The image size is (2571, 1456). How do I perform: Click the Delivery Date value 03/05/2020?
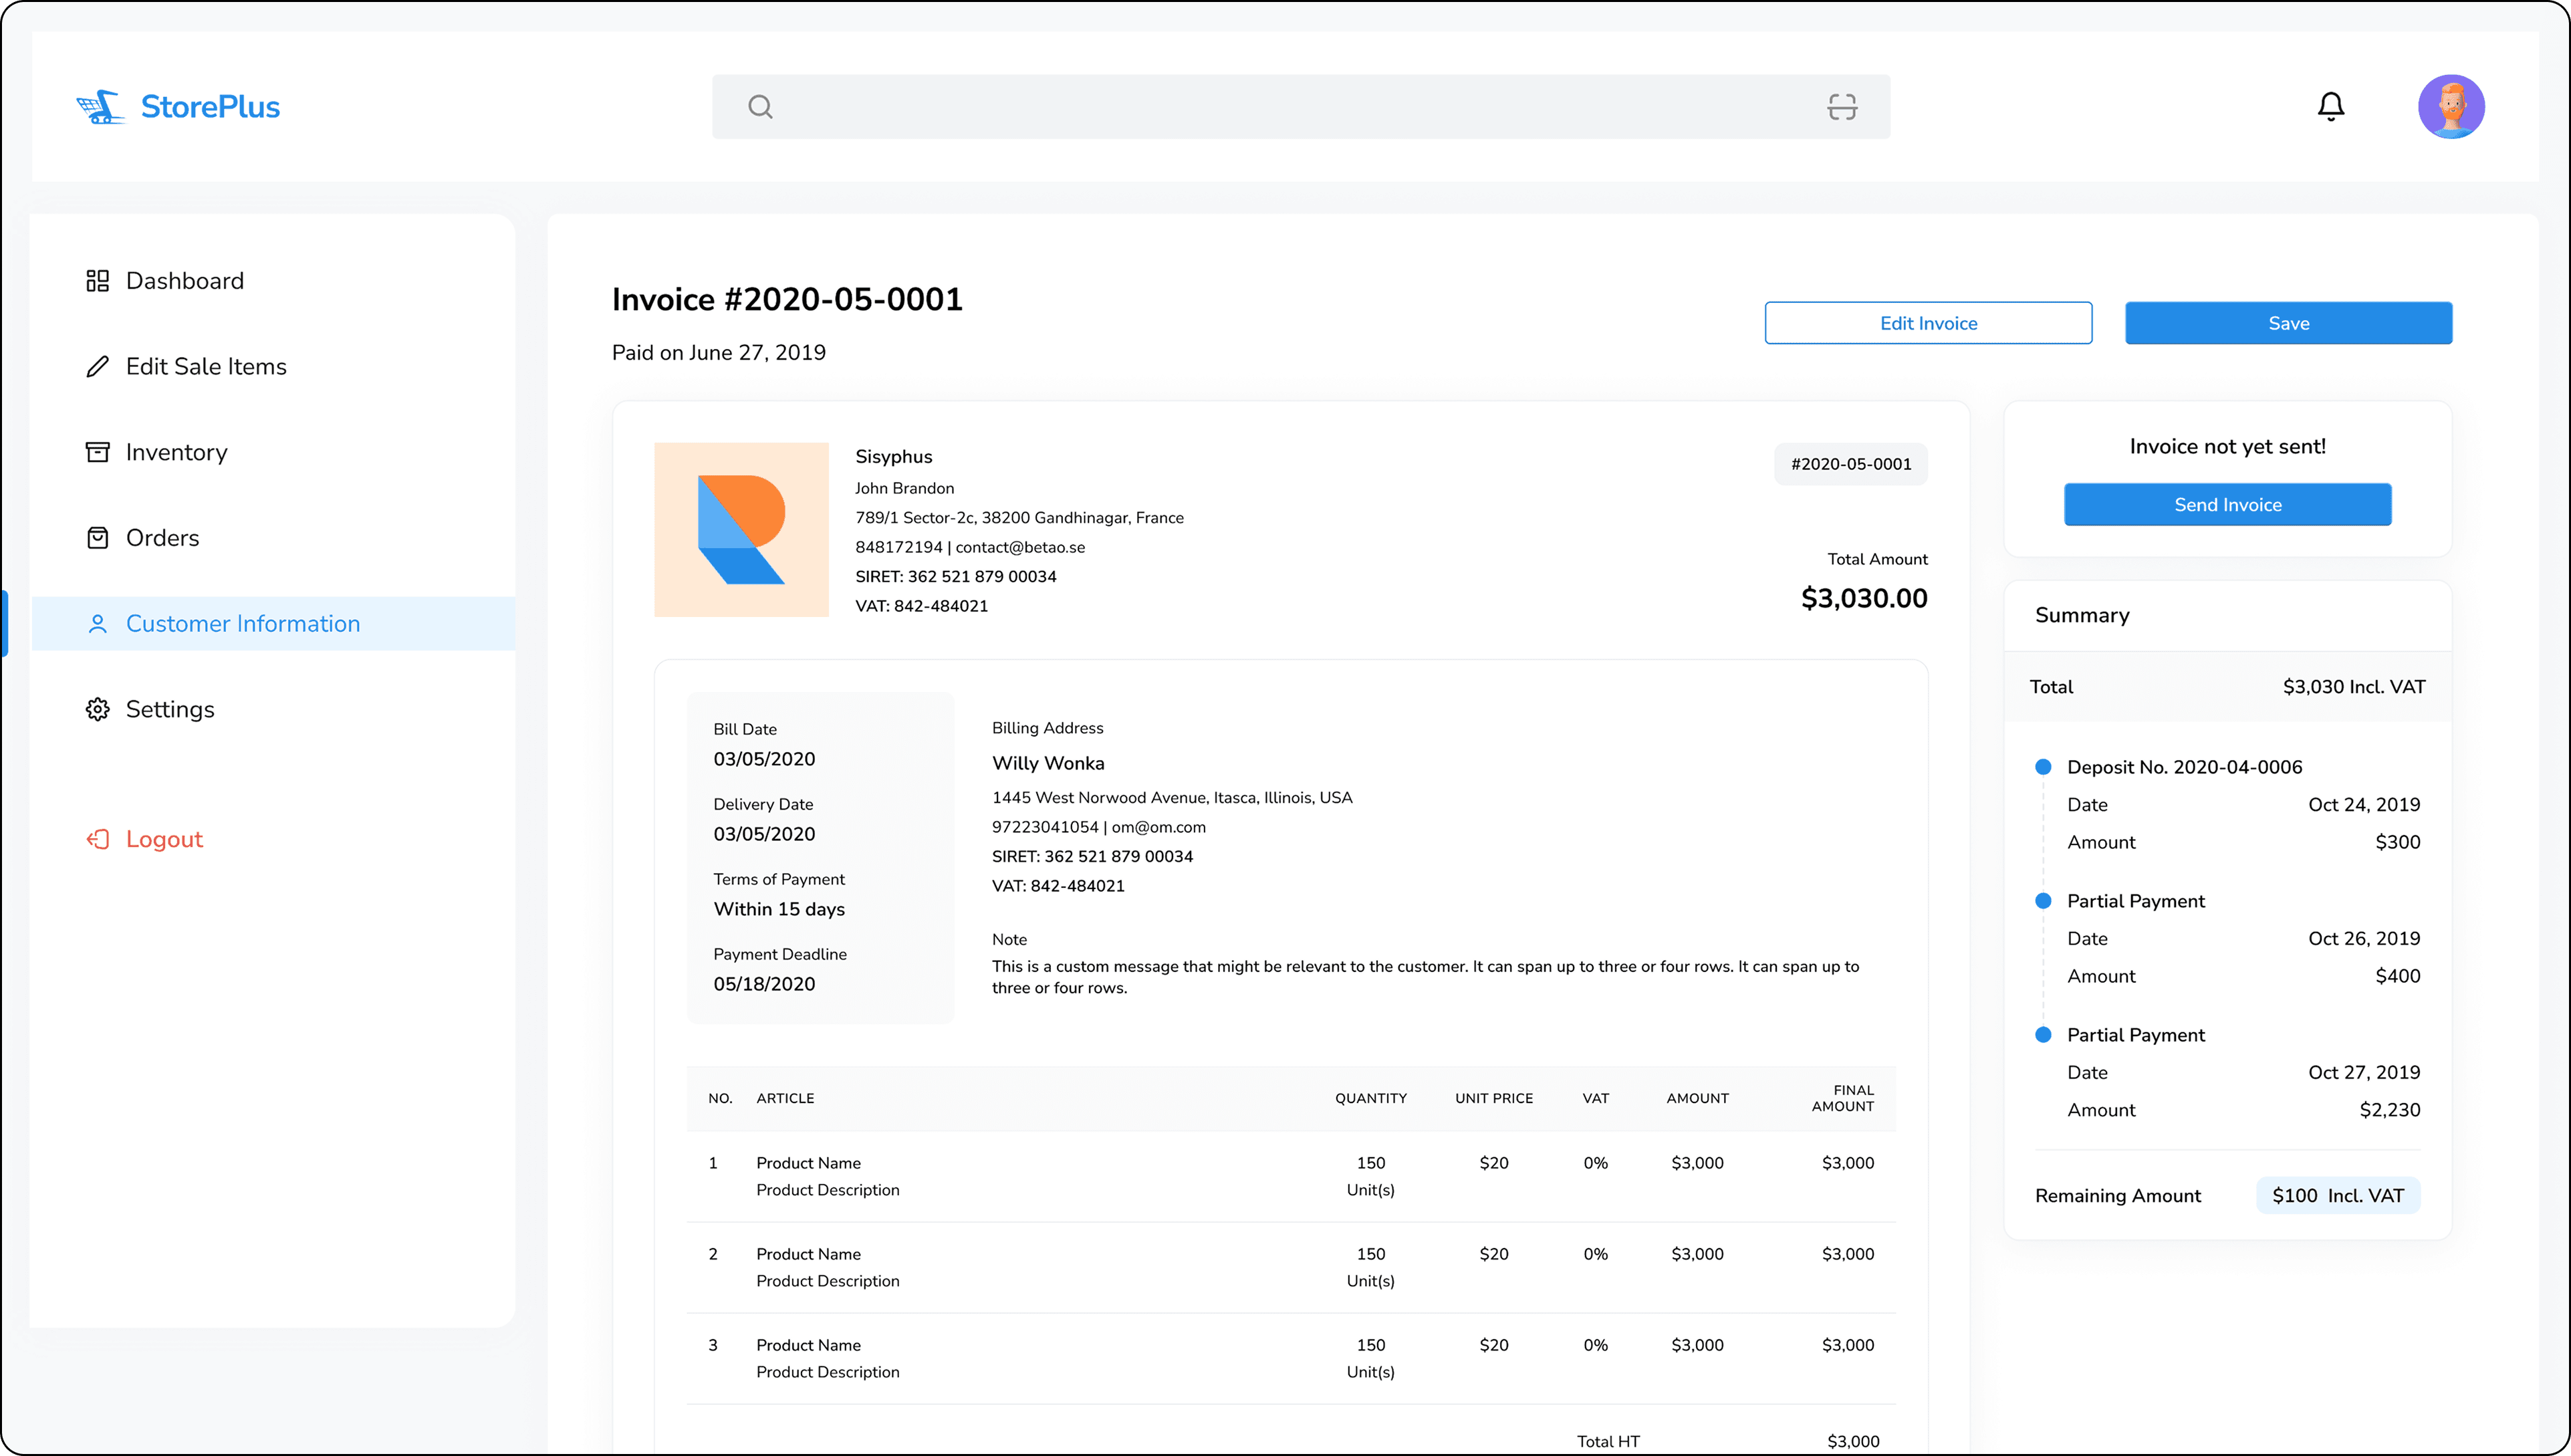764,834
